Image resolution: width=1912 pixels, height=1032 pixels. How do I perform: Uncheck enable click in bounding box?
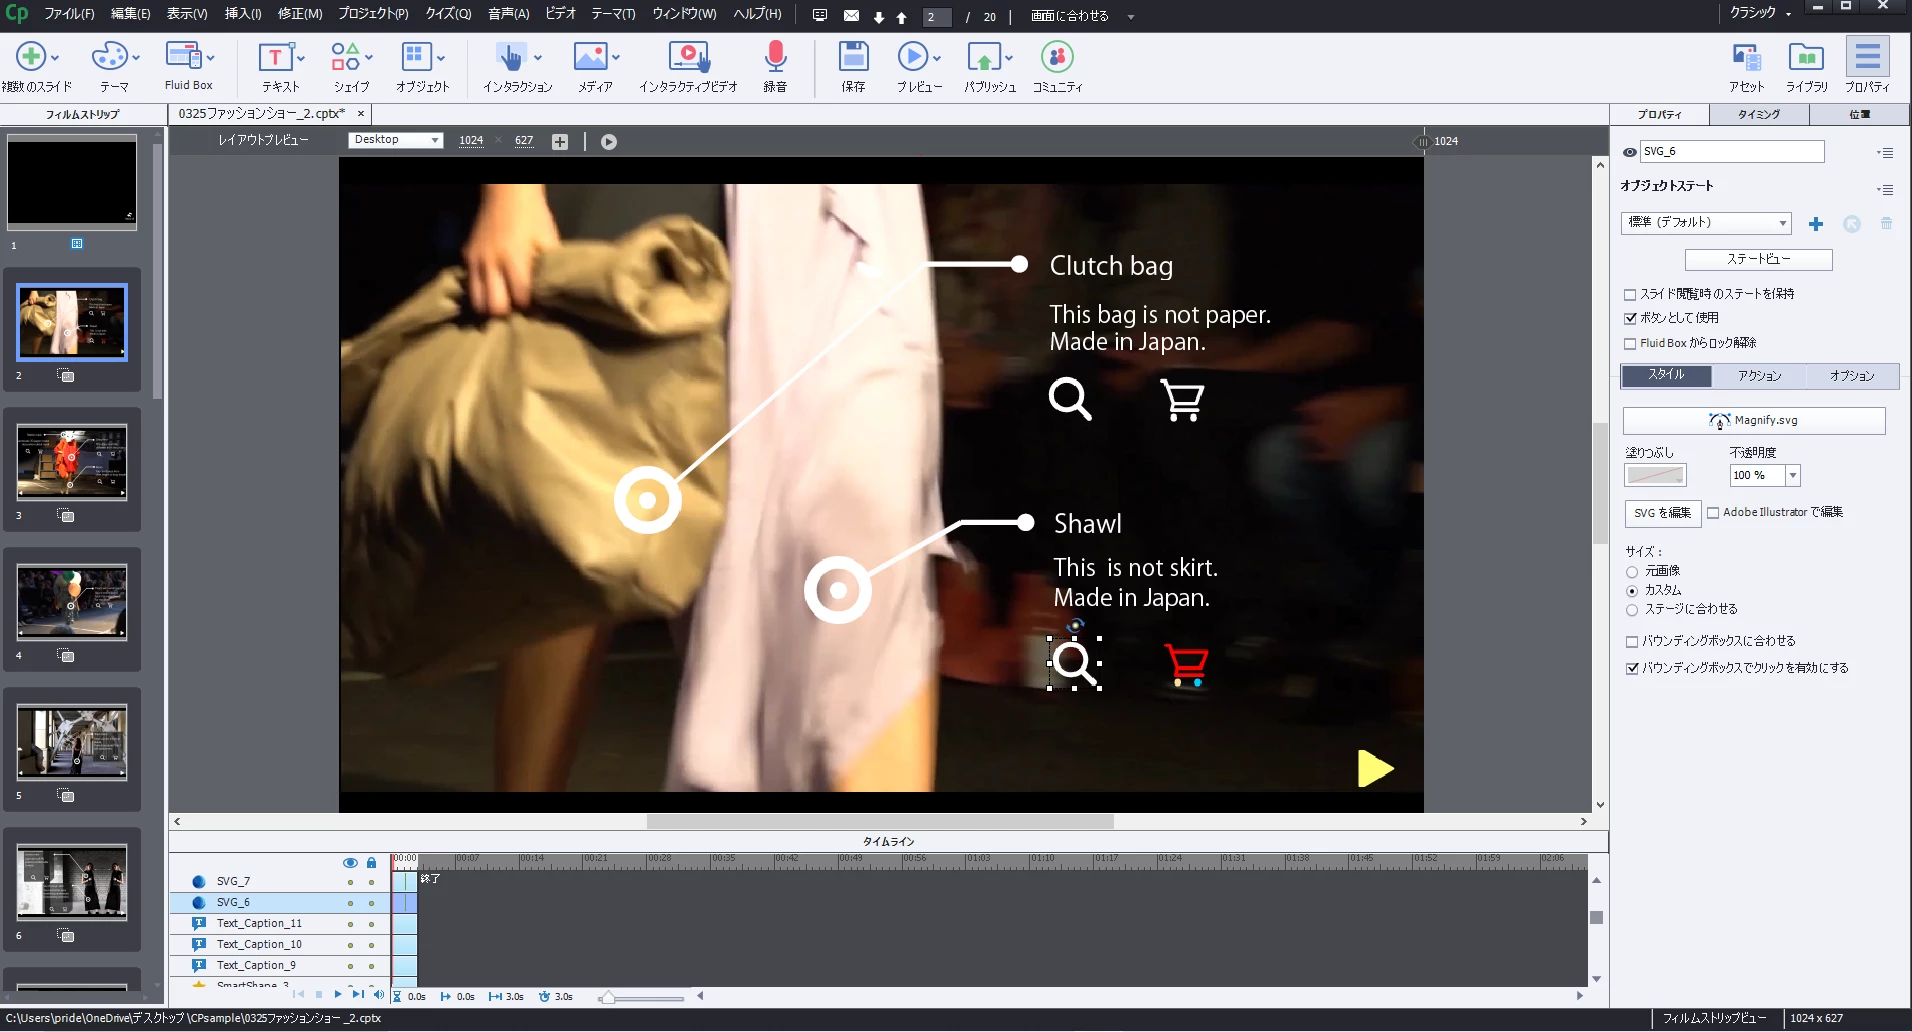(1632, 668)
